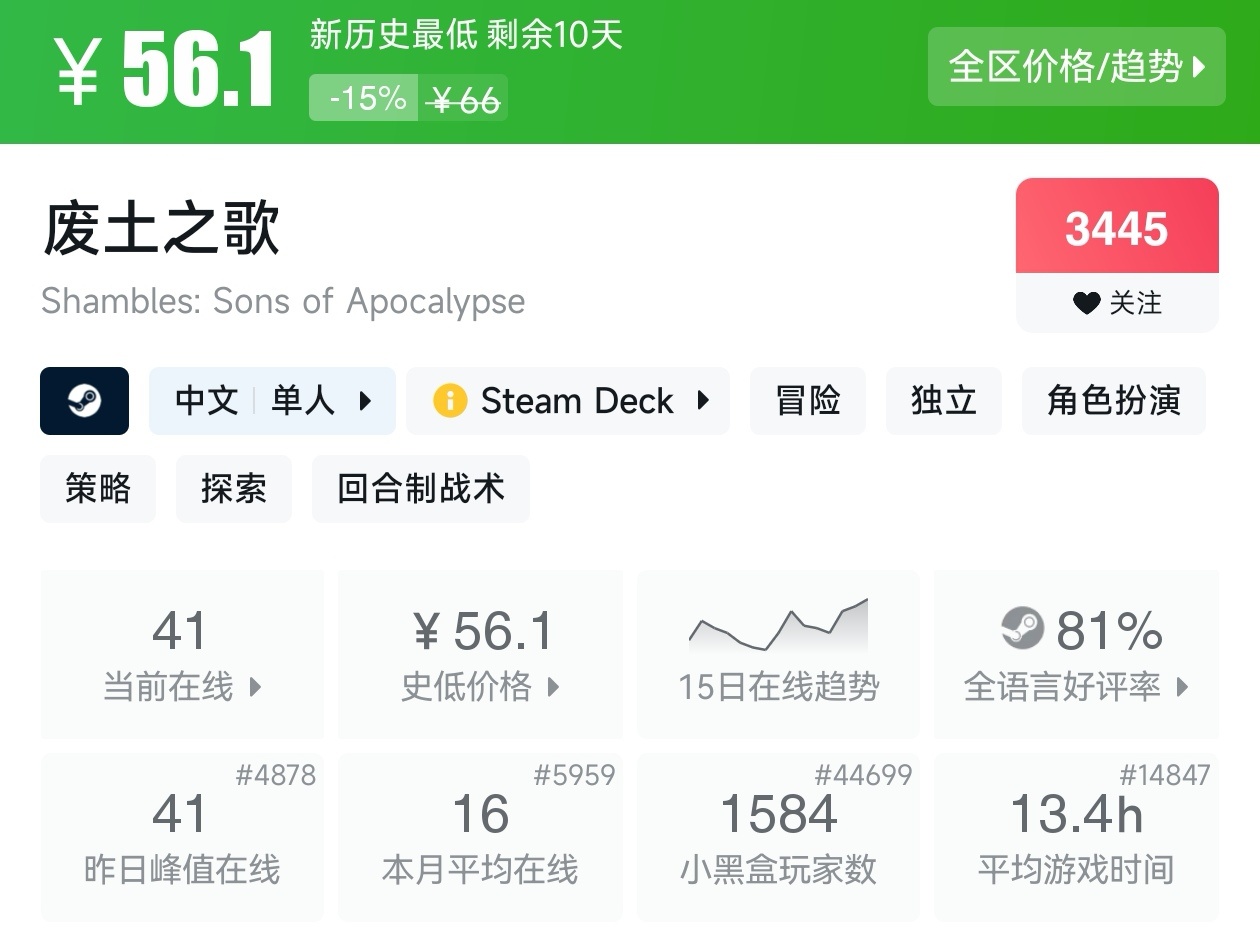Click the yellow Steam Deck info icon
Viewport: 1260px width, 943px height.
click(x=450, y=401)
